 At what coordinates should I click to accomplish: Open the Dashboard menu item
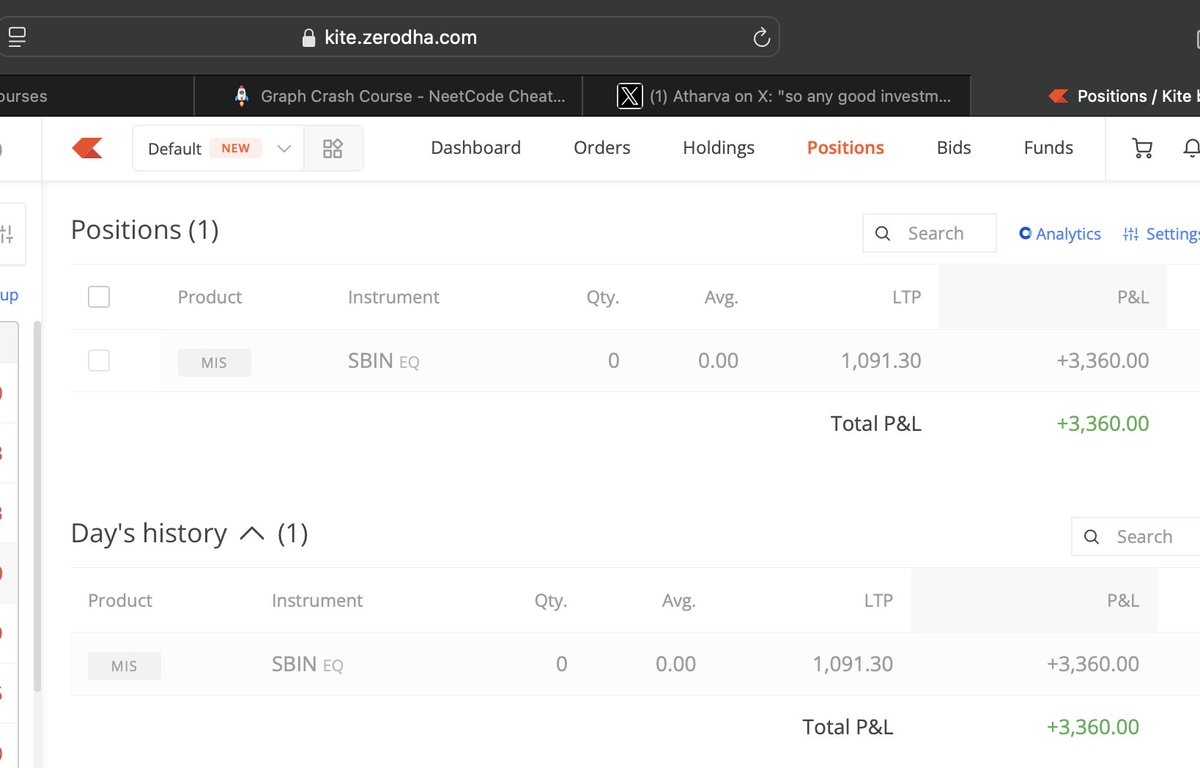(x=476, y=148)
